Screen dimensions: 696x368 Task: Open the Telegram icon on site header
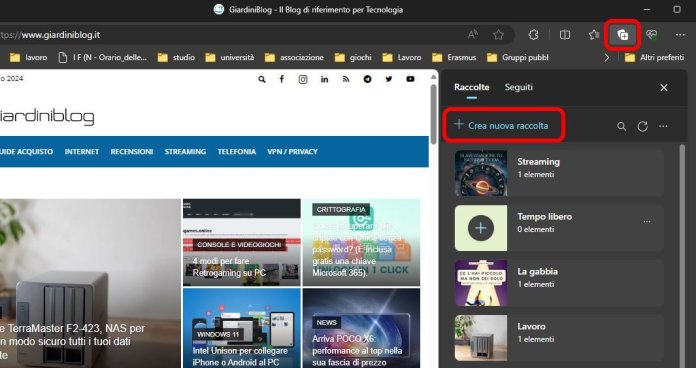pos(368,79)
